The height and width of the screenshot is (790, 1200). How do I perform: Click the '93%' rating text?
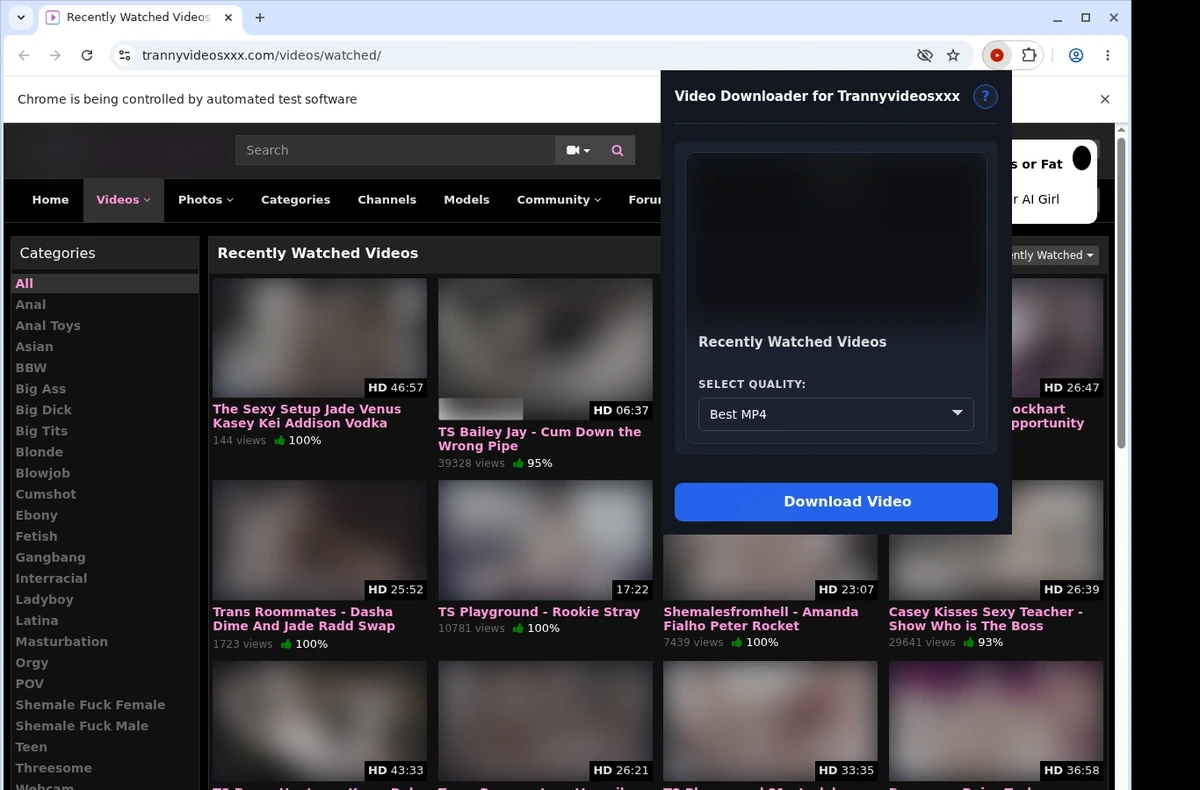coord(990,643)
